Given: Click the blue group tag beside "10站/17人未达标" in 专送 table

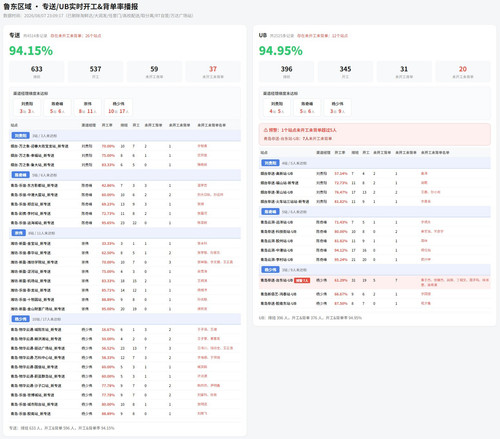Looking at the screenshot, I should tap(21, 319).
